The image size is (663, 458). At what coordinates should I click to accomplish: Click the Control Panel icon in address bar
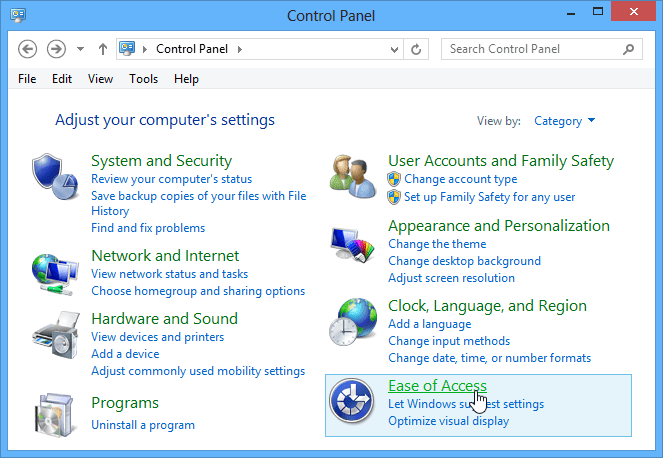[127, 49]
